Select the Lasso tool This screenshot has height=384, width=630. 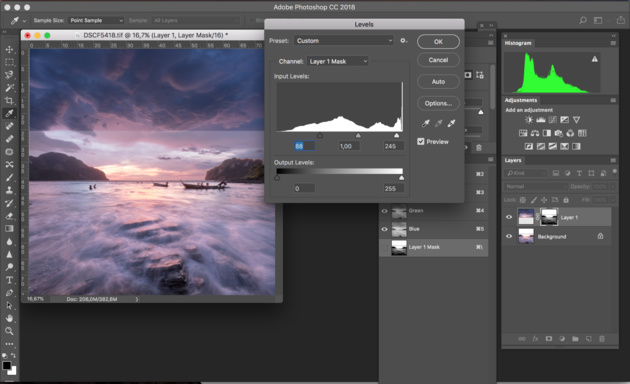click(x=9, y=75)
